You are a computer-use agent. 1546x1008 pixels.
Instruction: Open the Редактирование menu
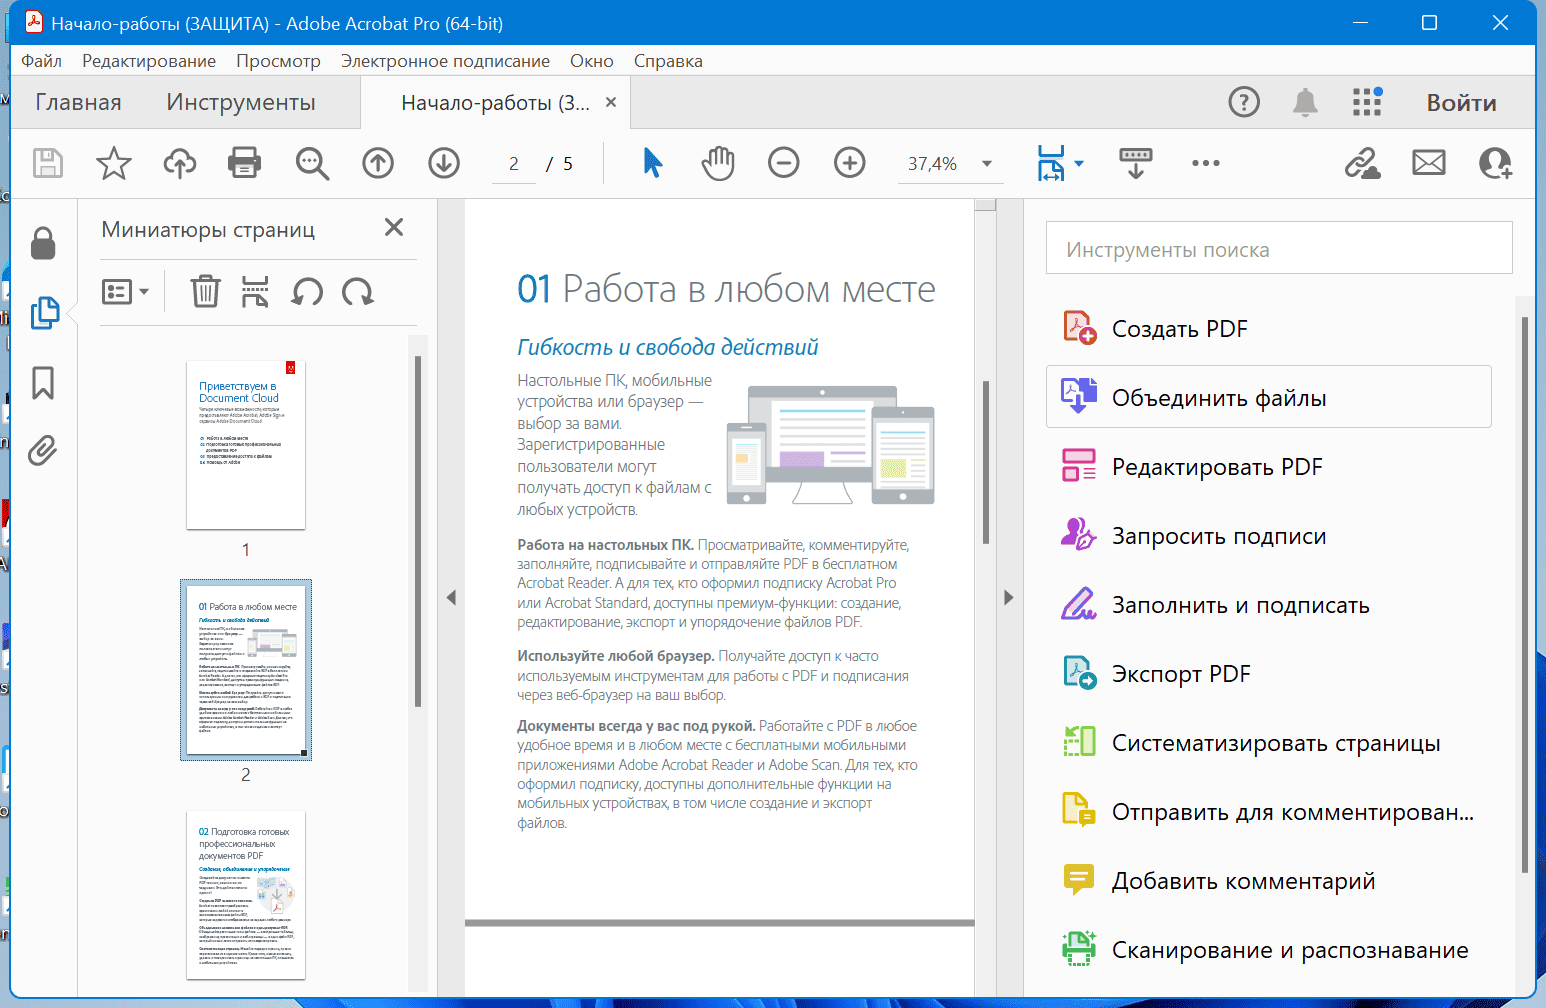(149, 61)
